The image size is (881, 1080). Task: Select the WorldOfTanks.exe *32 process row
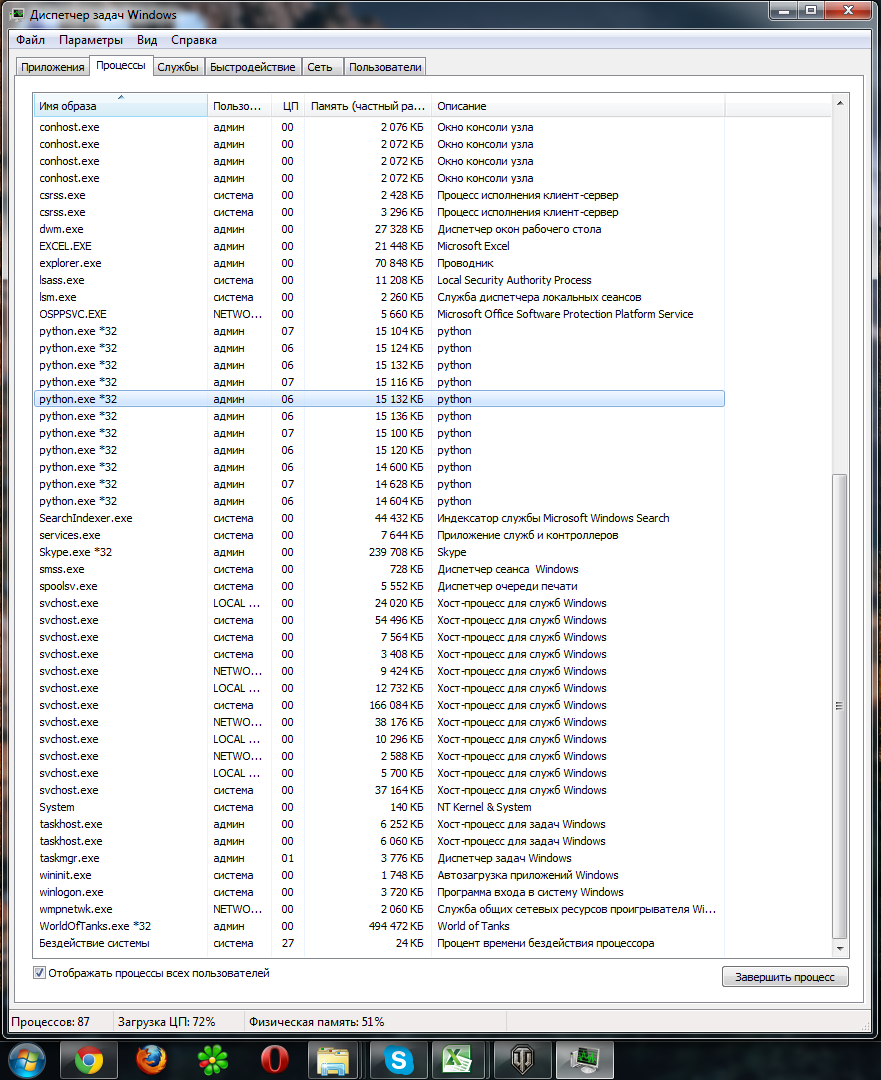coord(379,926)
